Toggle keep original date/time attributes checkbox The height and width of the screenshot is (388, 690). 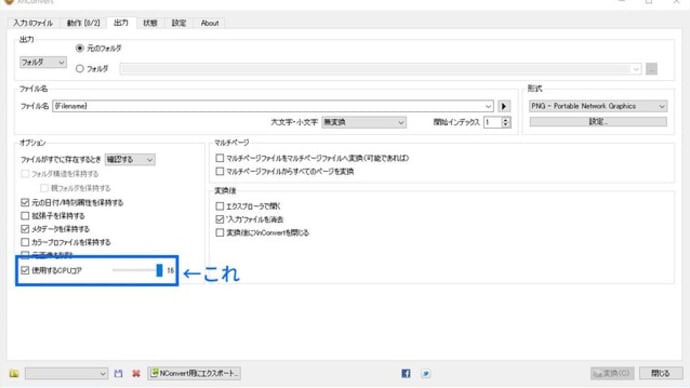[25, 202]
